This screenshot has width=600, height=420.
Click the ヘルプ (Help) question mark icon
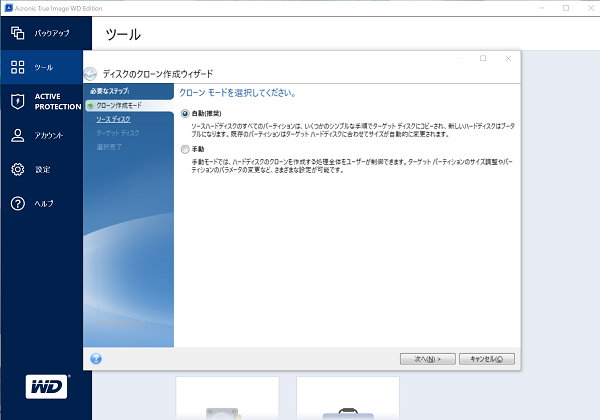point(17,203)
